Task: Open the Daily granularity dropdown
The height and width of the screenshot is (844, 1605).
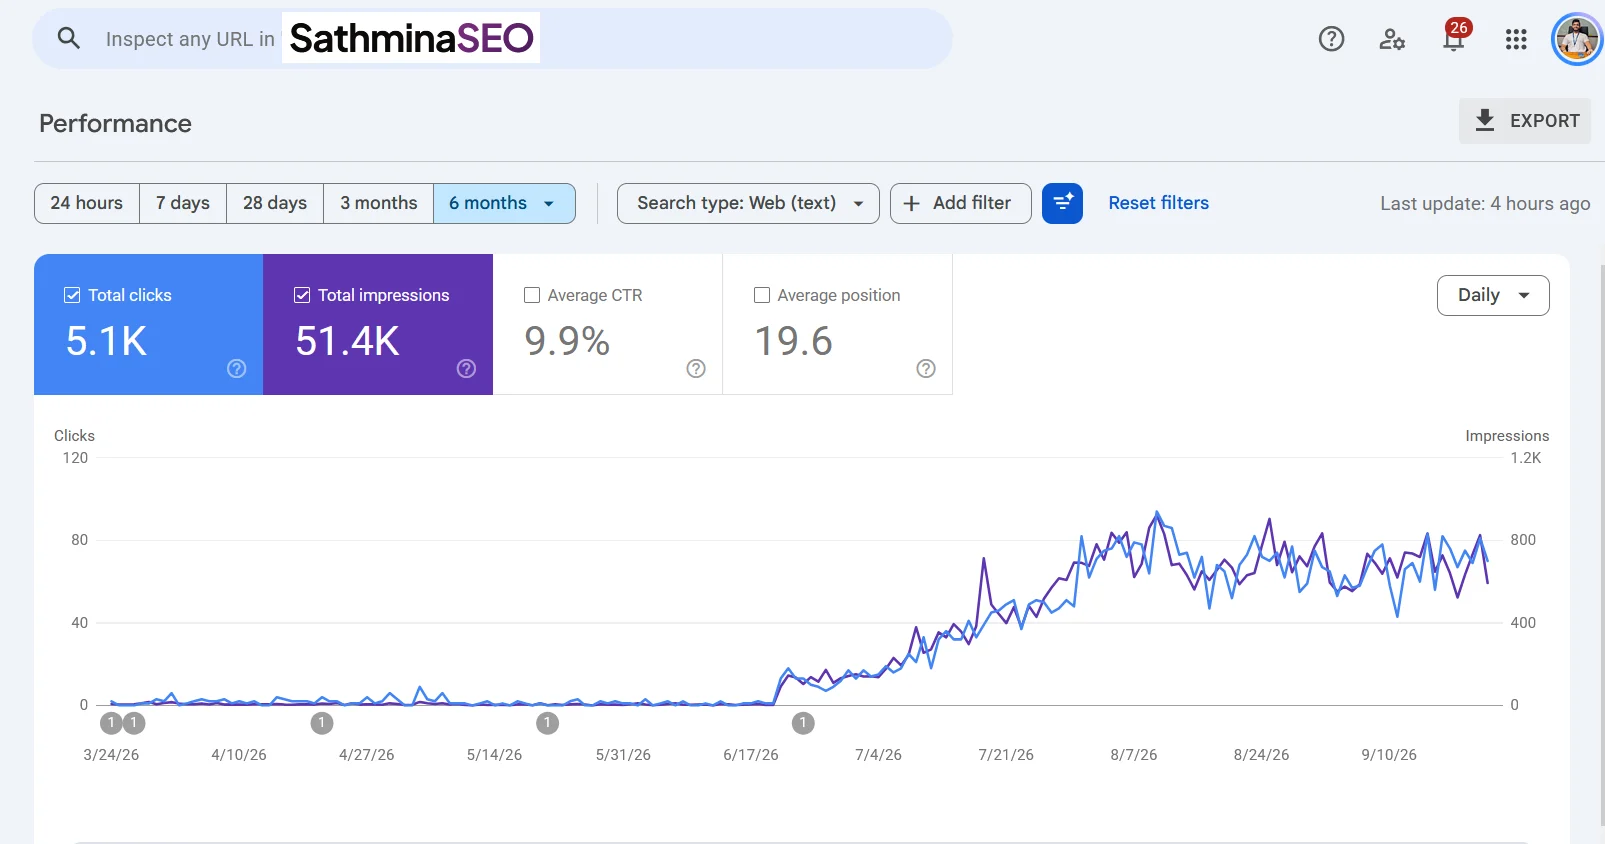Action: tap(1493, 295)
